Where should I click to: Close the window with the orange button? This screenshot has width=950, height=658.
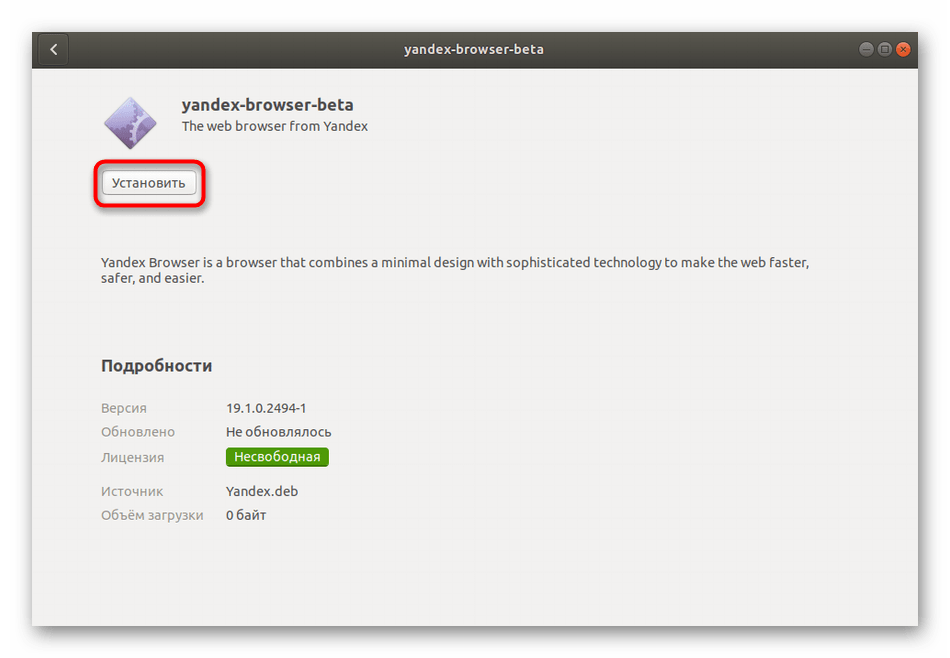[x=903, y=50]
